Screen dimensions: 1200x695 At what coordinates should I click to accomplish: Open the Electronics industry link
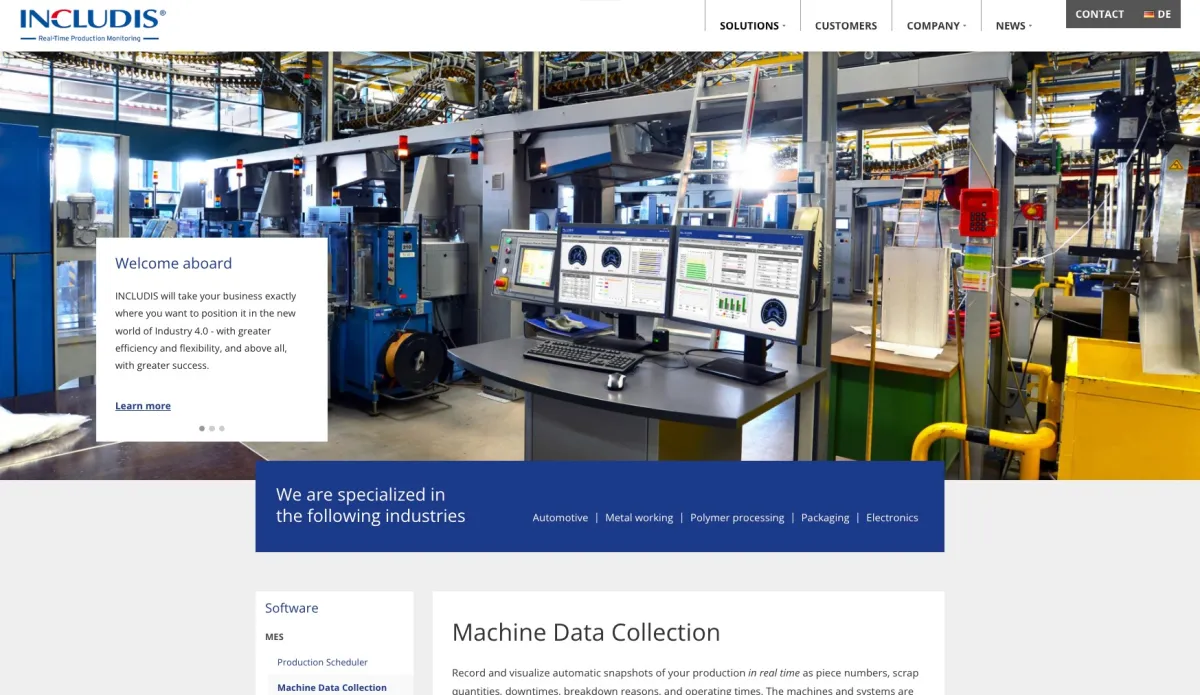pyautogui.click(x=892, y=518)
